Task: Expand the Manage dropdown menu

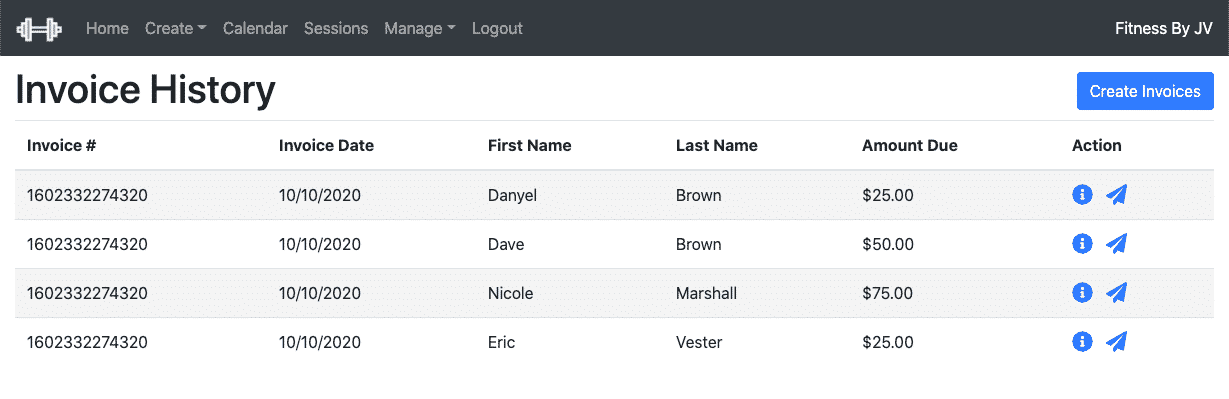Action: click(x=419, y=28)
